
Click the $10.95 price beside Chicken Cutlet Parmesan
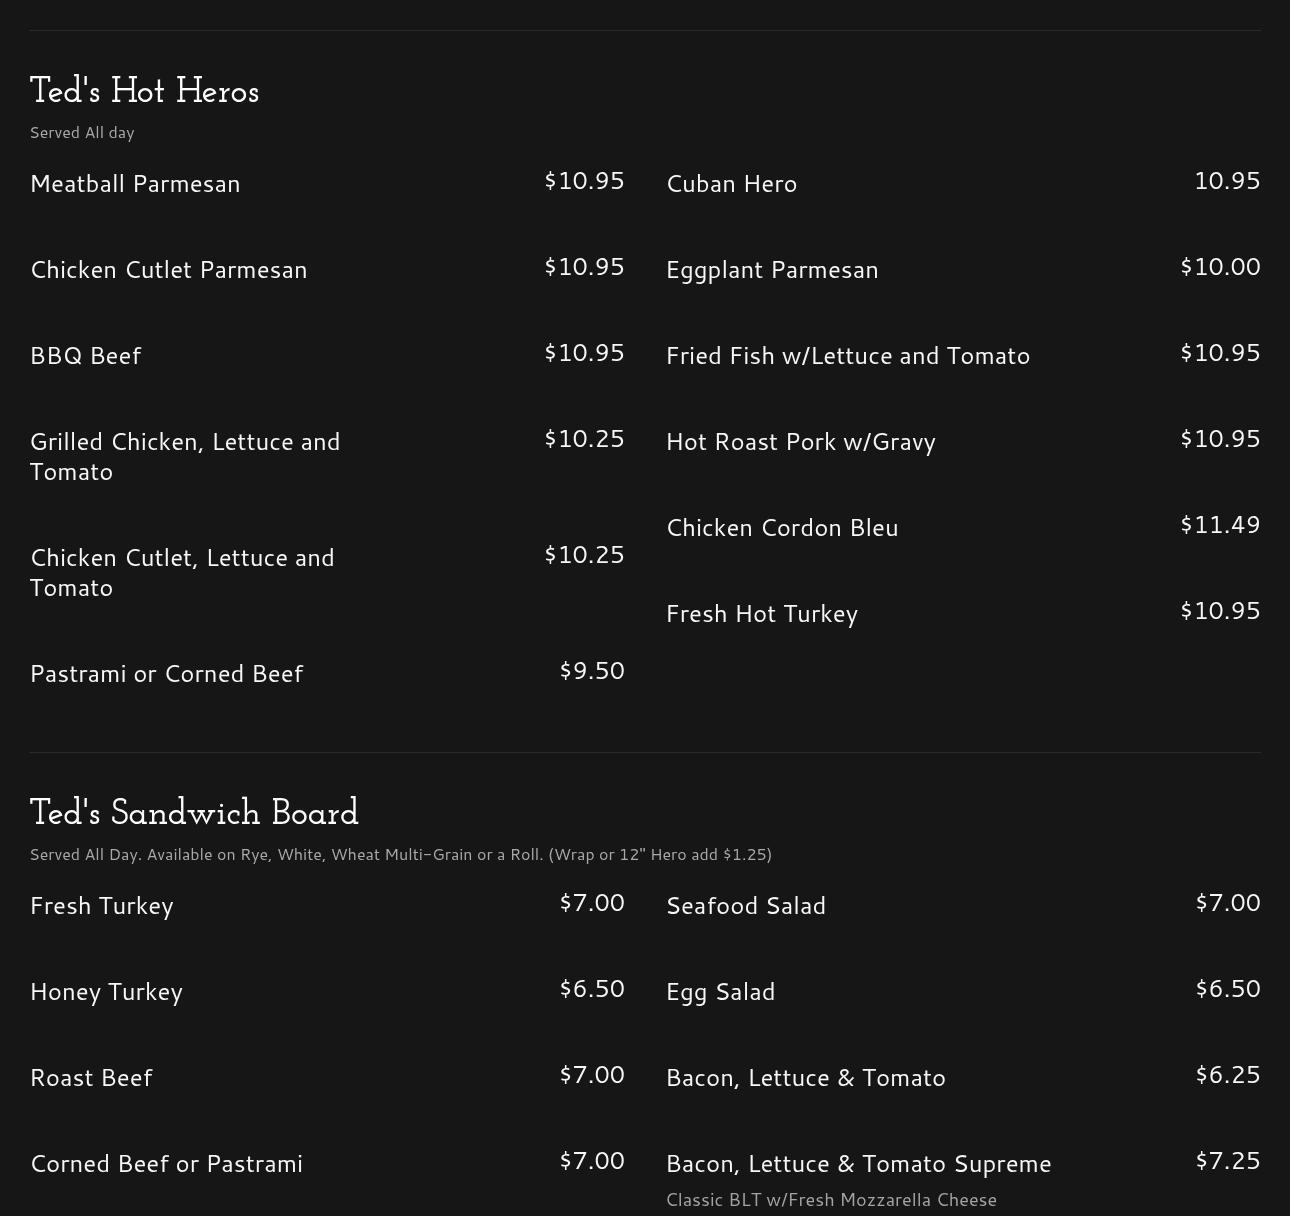[x=584, y=267]
